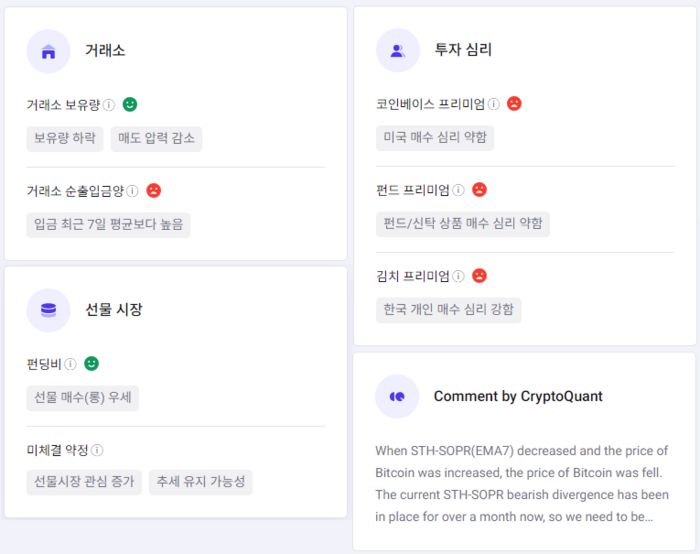The image size is (700, 554).
Task: Click red frown face beside 김치 프리미엄
Action: 480,275
